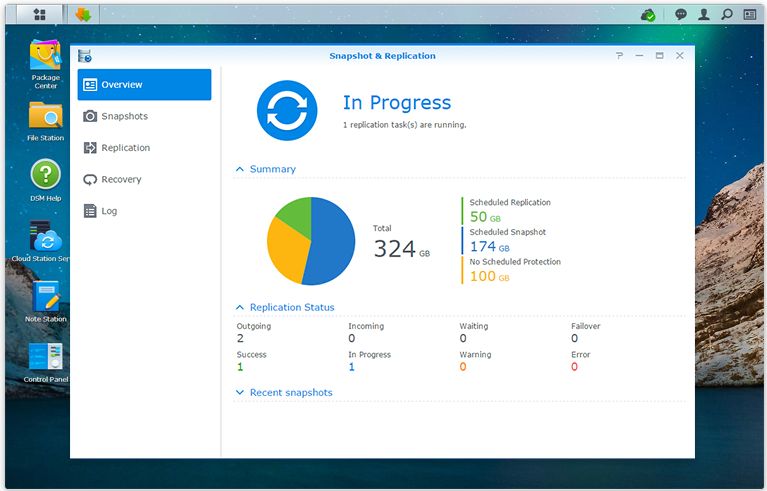Open Note Station desktop icon
The image size is (767, 491).
coord(45,298)
